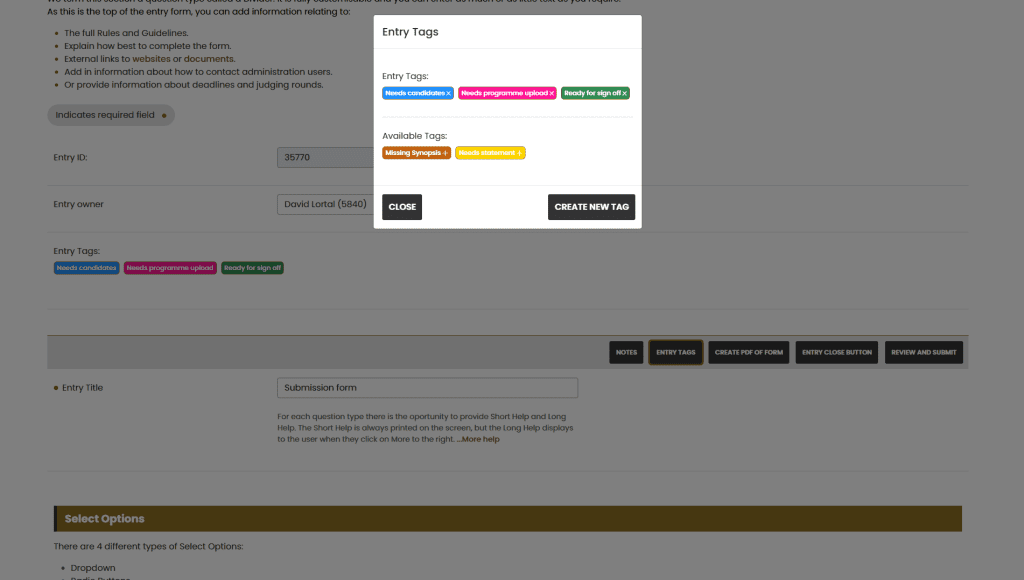Click the Create New Tag button
The image size is (1024, 580).
591,207
